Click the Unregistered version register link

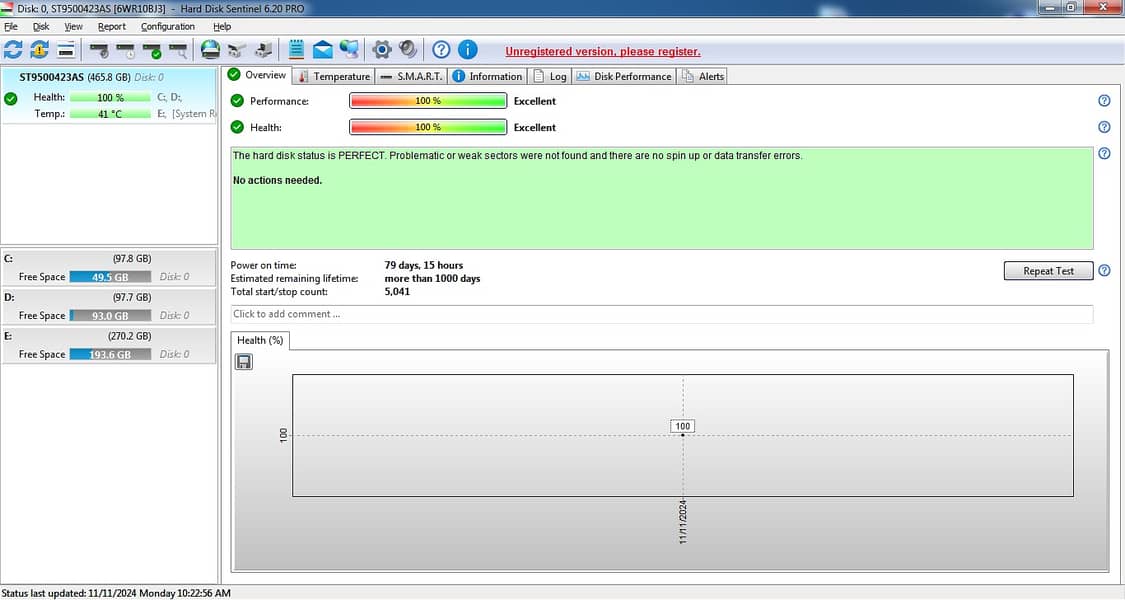coord(602,51)
